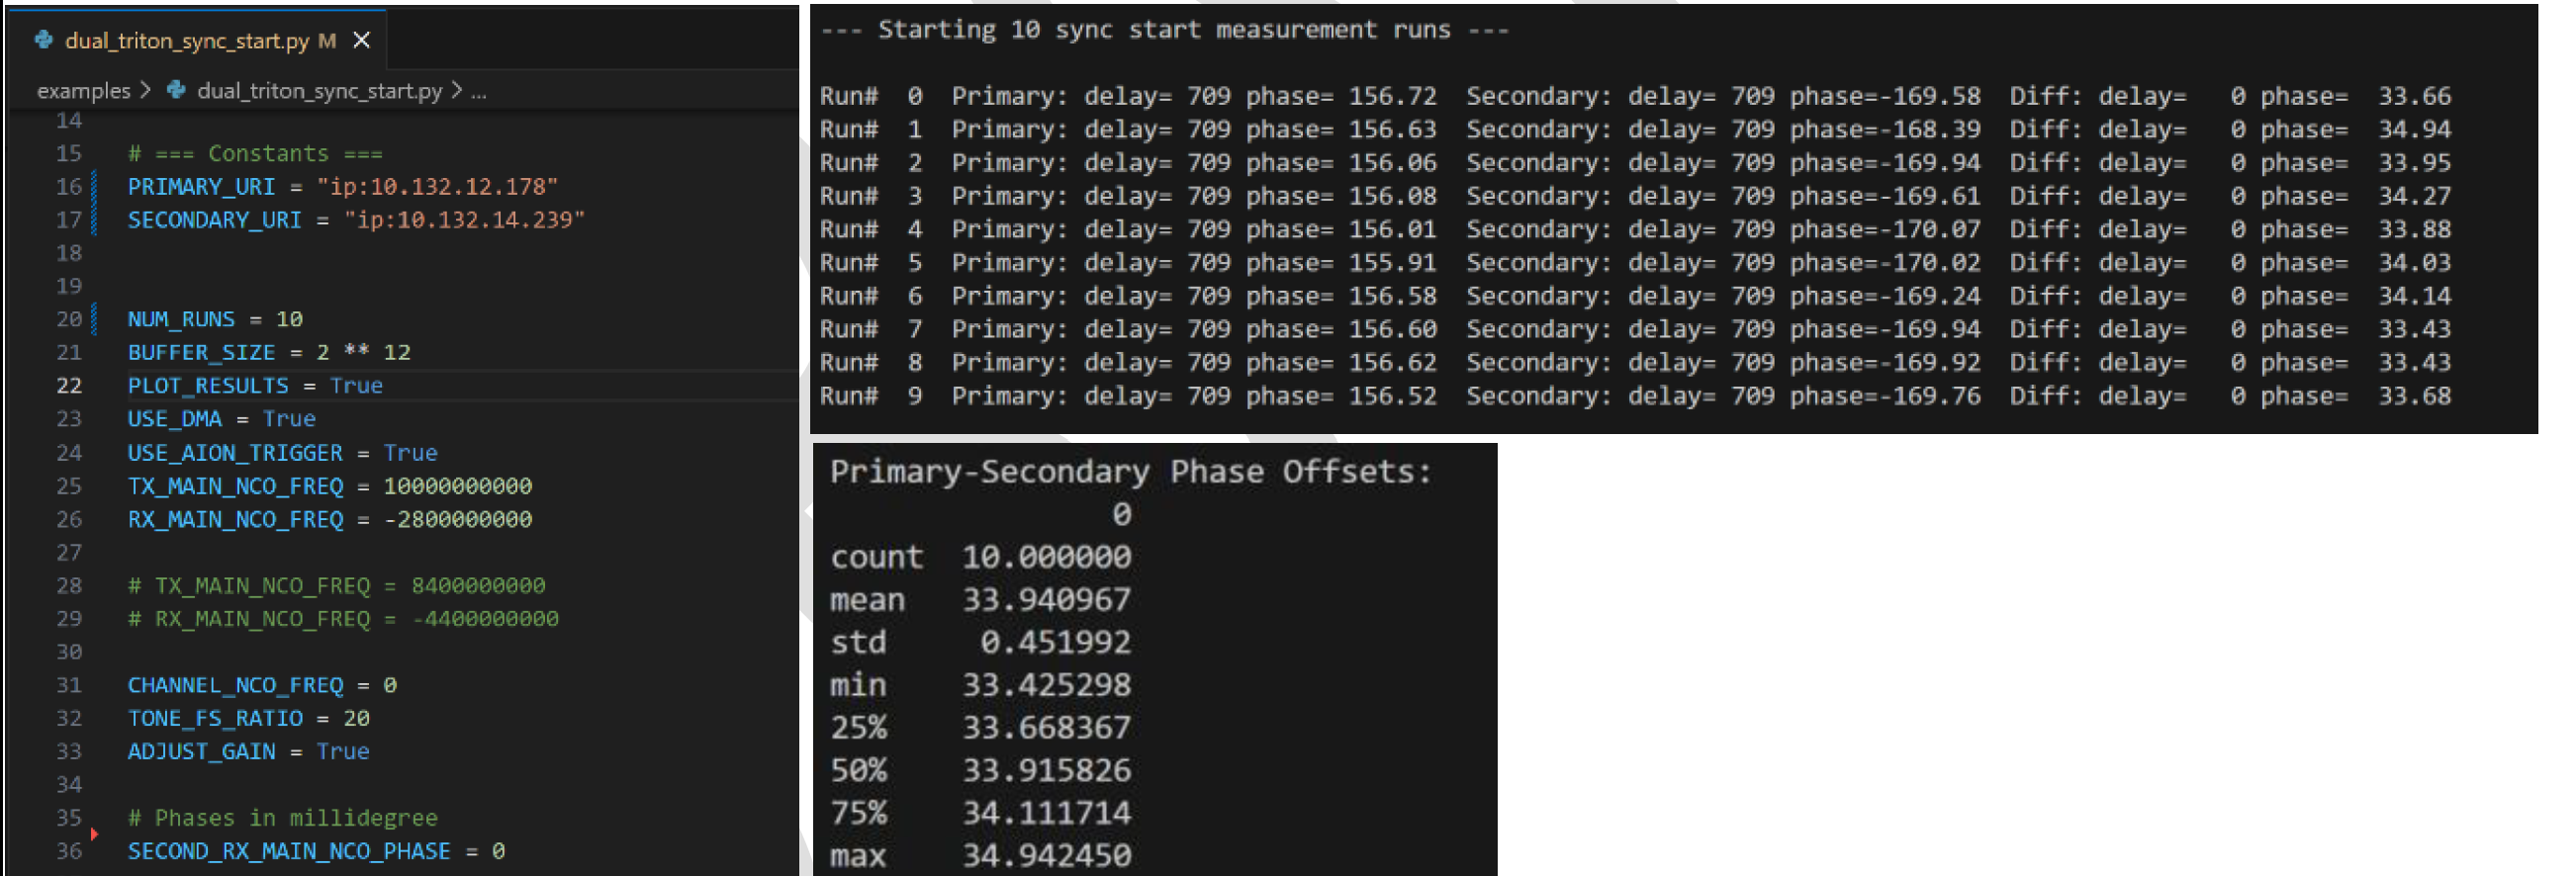Click the Python icon in the breadcrumb bar

pyautogui.click(x=176, y=90)
